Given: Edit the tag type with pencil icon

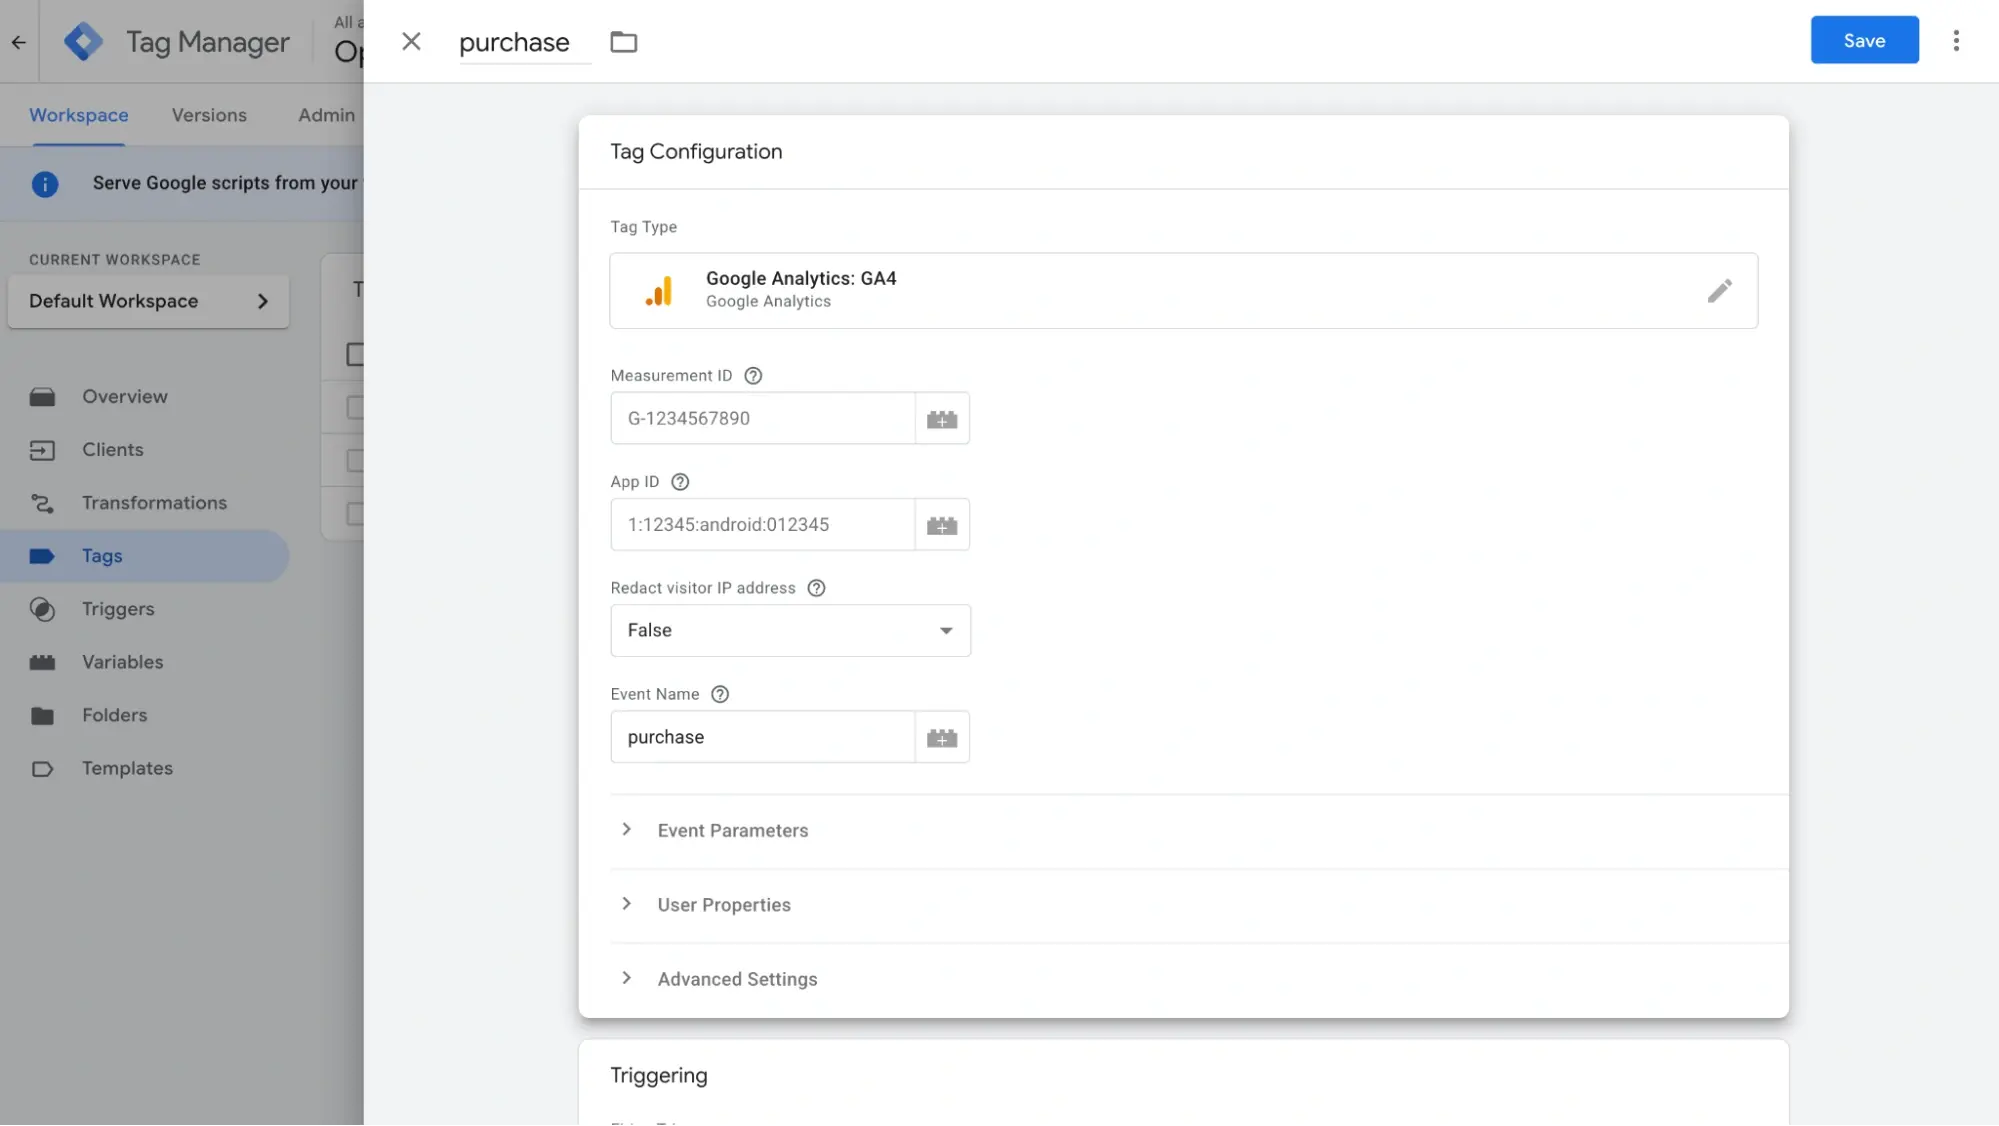Looking at the screenshot, I should tap(1719, 291).
